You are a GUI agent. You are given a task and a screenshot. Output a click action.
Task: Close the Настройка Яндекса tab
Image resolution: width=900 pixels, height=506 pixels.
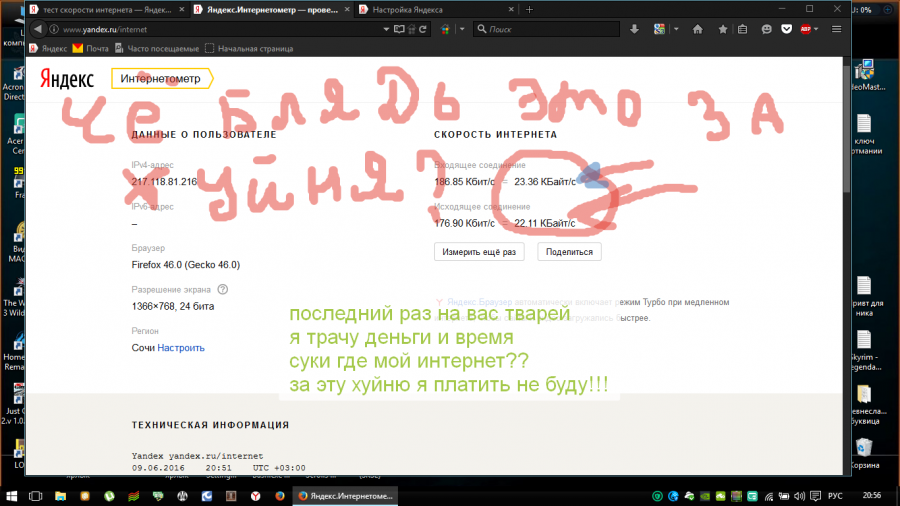point(511,10)
